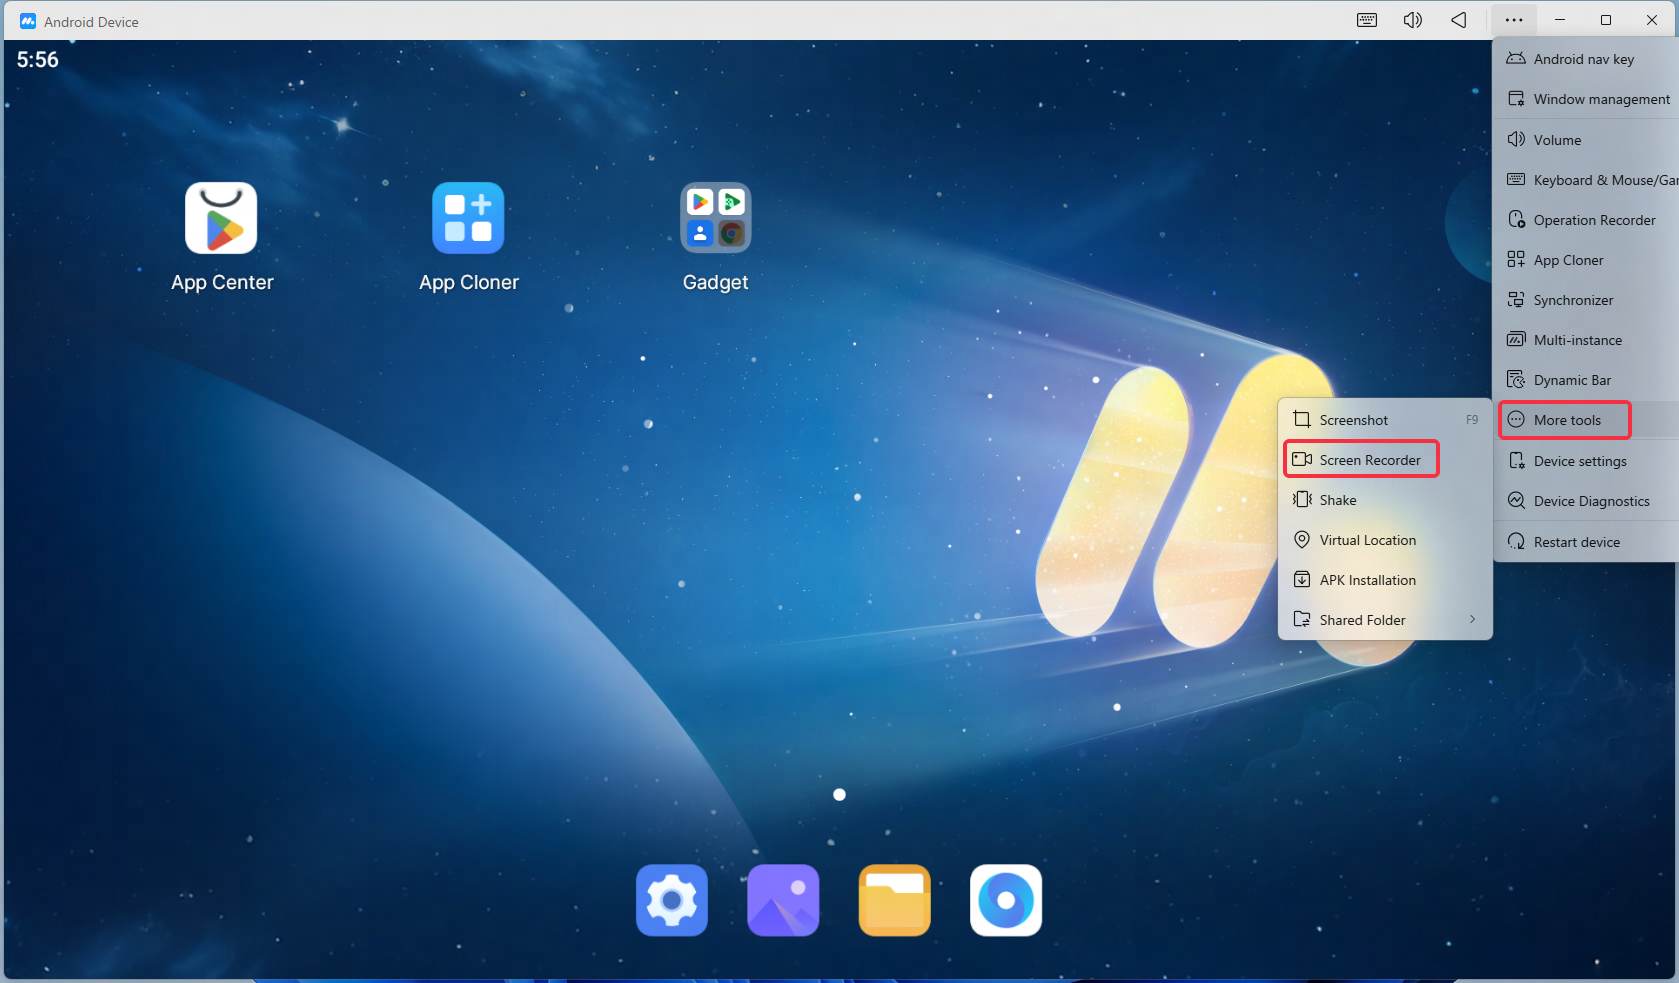Choose Restart device from the menu
Viewport: 1679px width, 983px height.
point(1586,542)
